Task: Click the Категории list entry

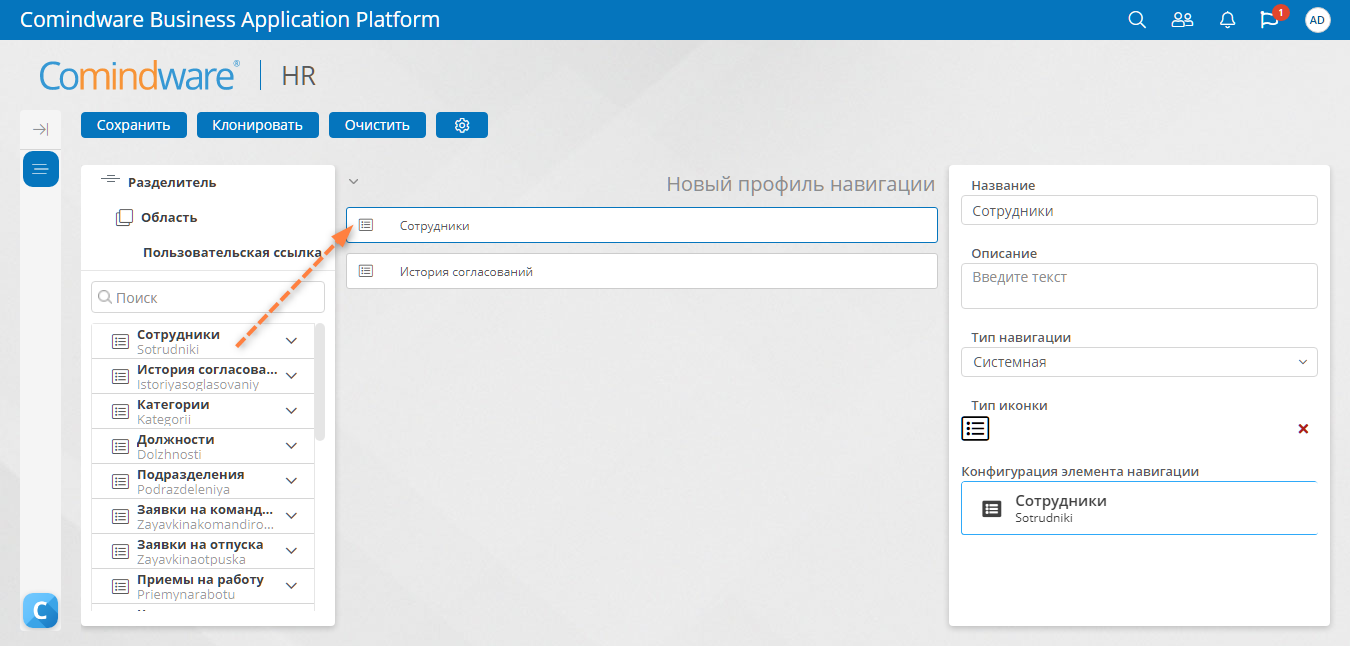Action: tap(203, 411)
